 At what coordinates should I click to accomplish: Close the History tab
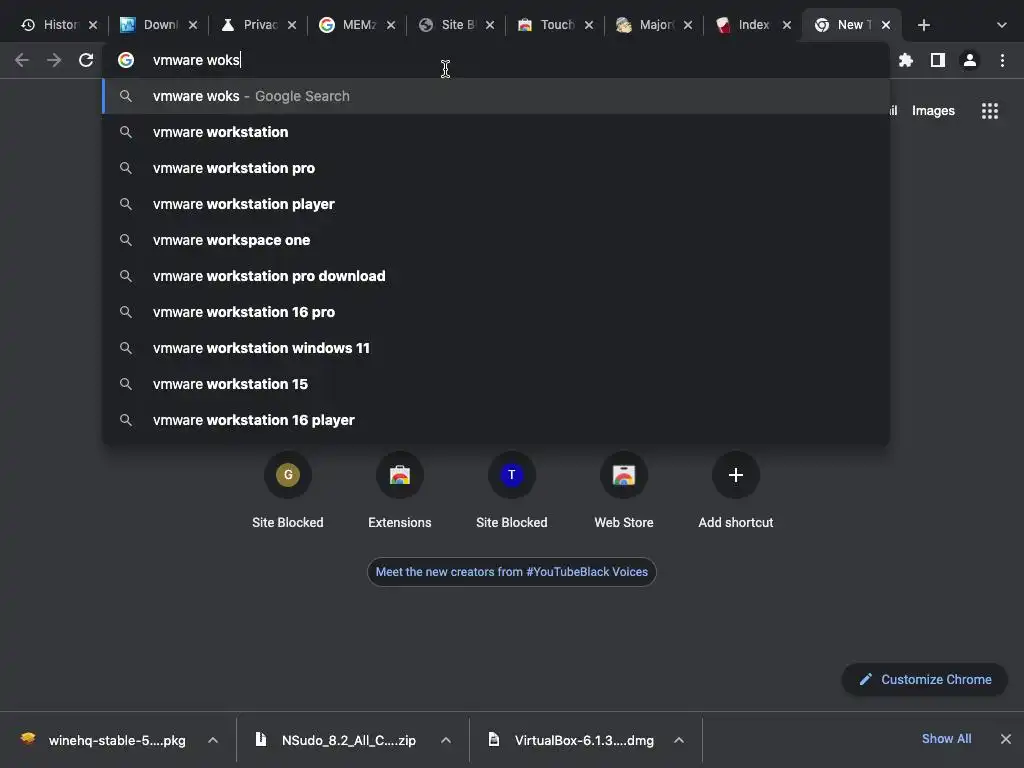[x=93, y=25]
